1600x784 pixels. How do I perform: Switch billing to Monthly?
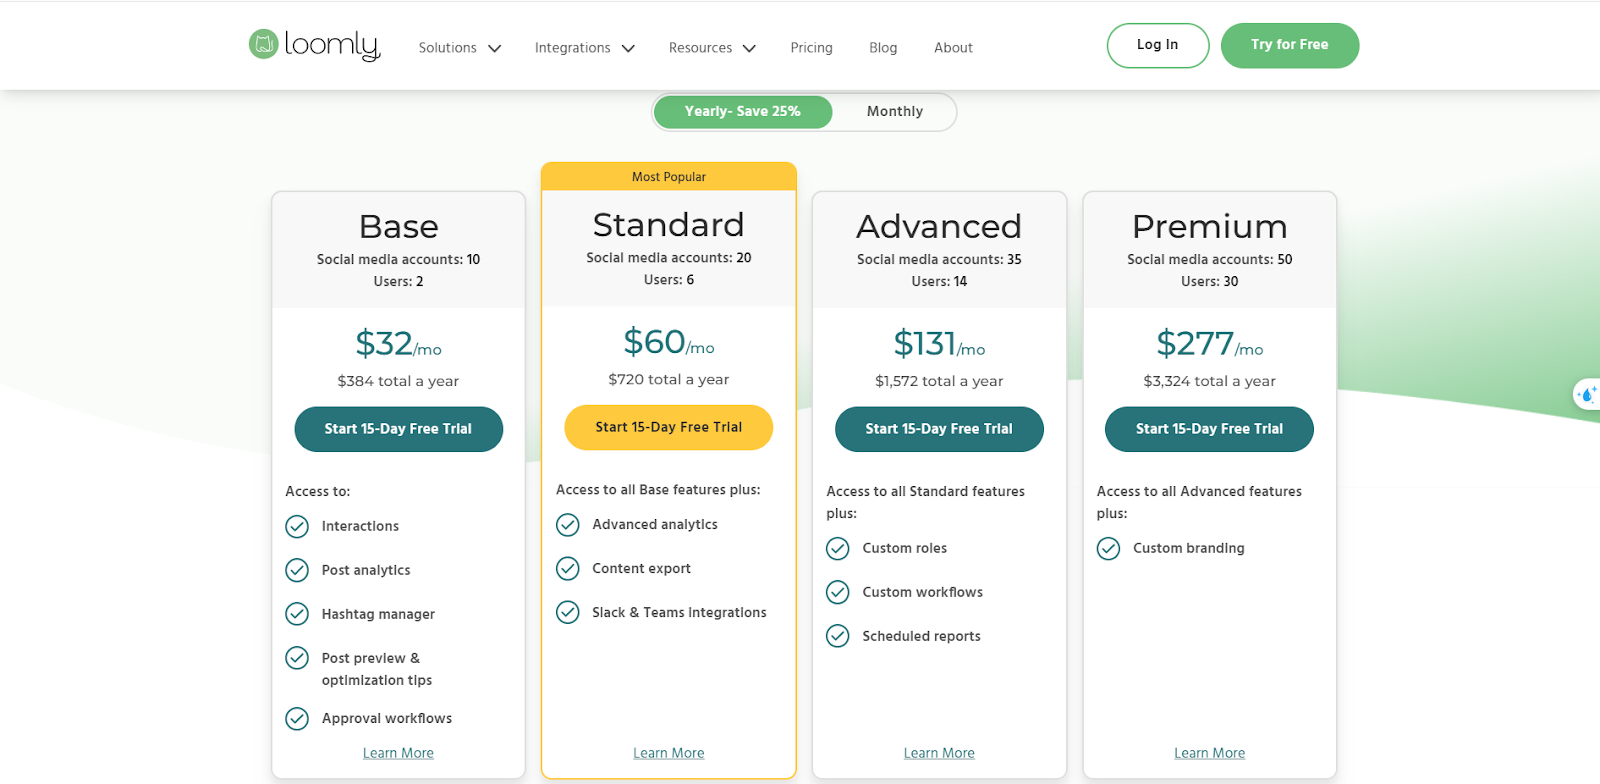pos(895,112)
